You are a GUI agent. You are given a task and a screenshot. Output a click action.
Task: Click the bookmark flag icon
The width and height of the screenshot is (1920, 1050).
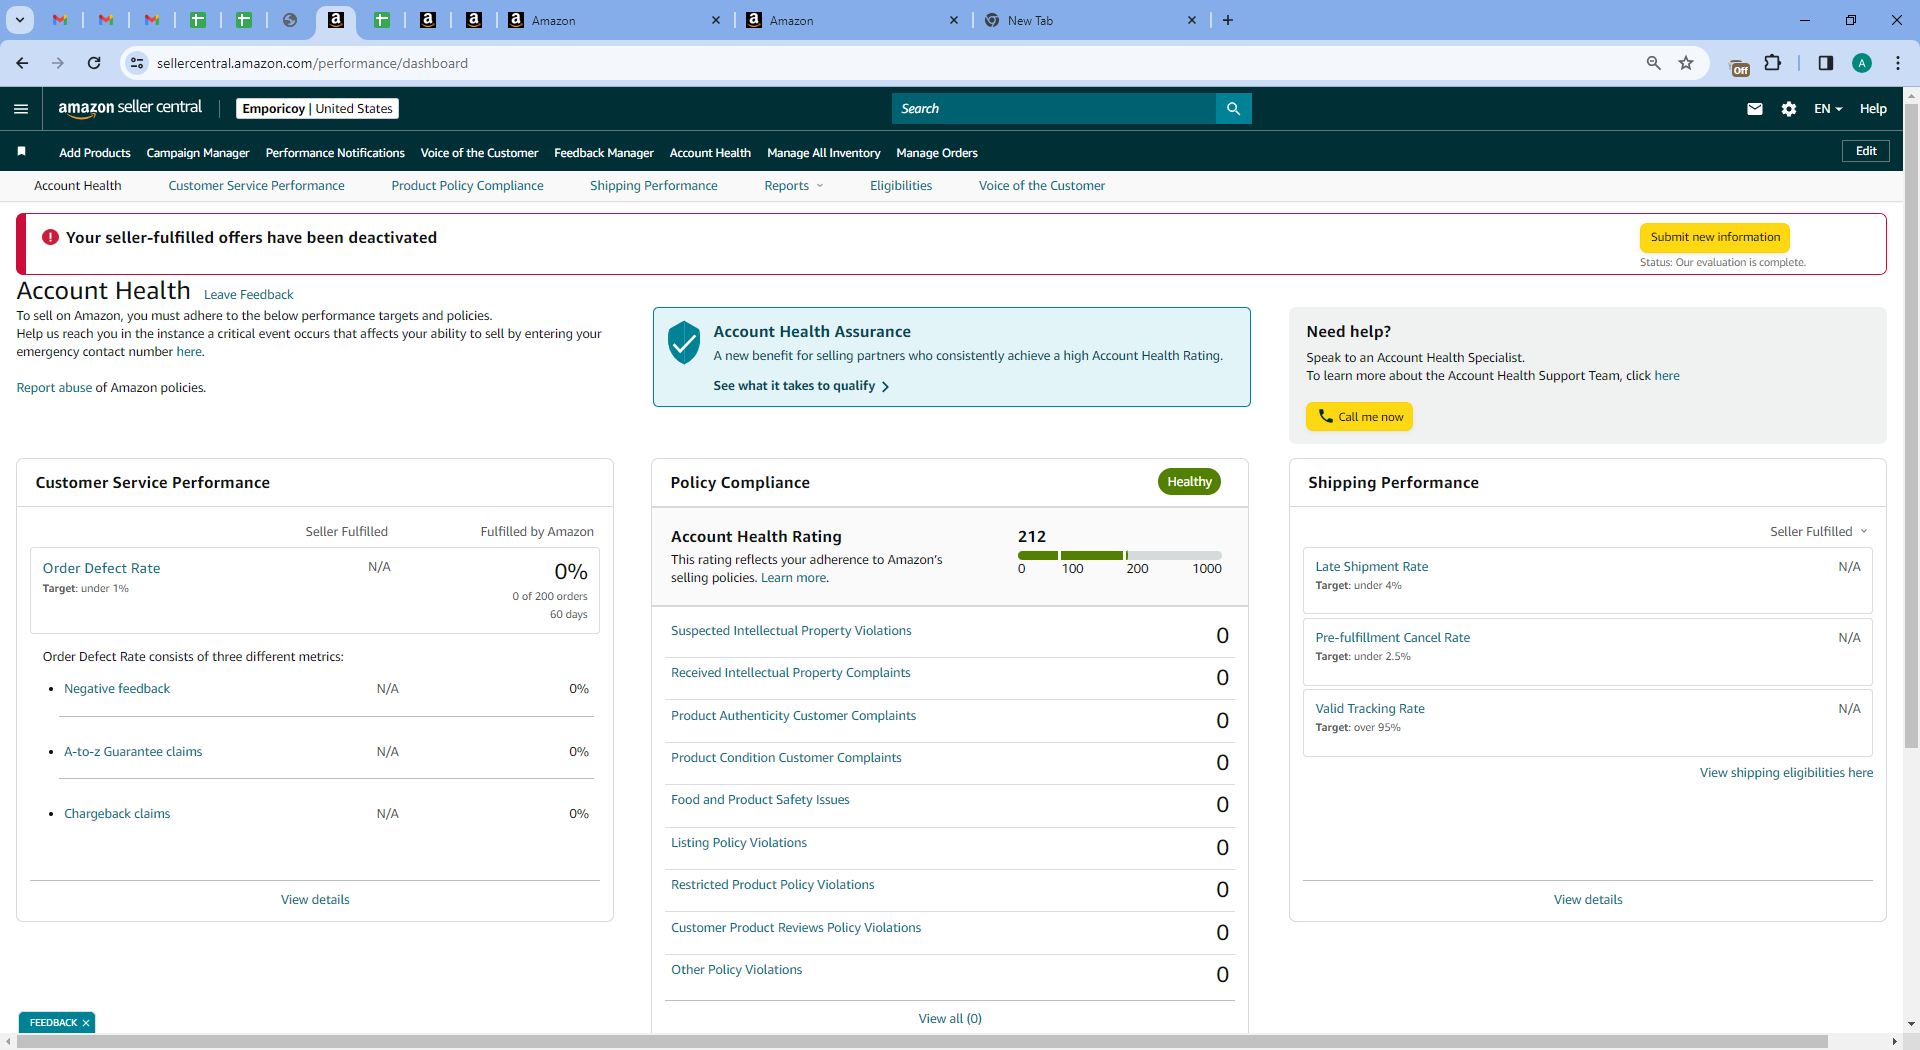click(x=21, y=152)
